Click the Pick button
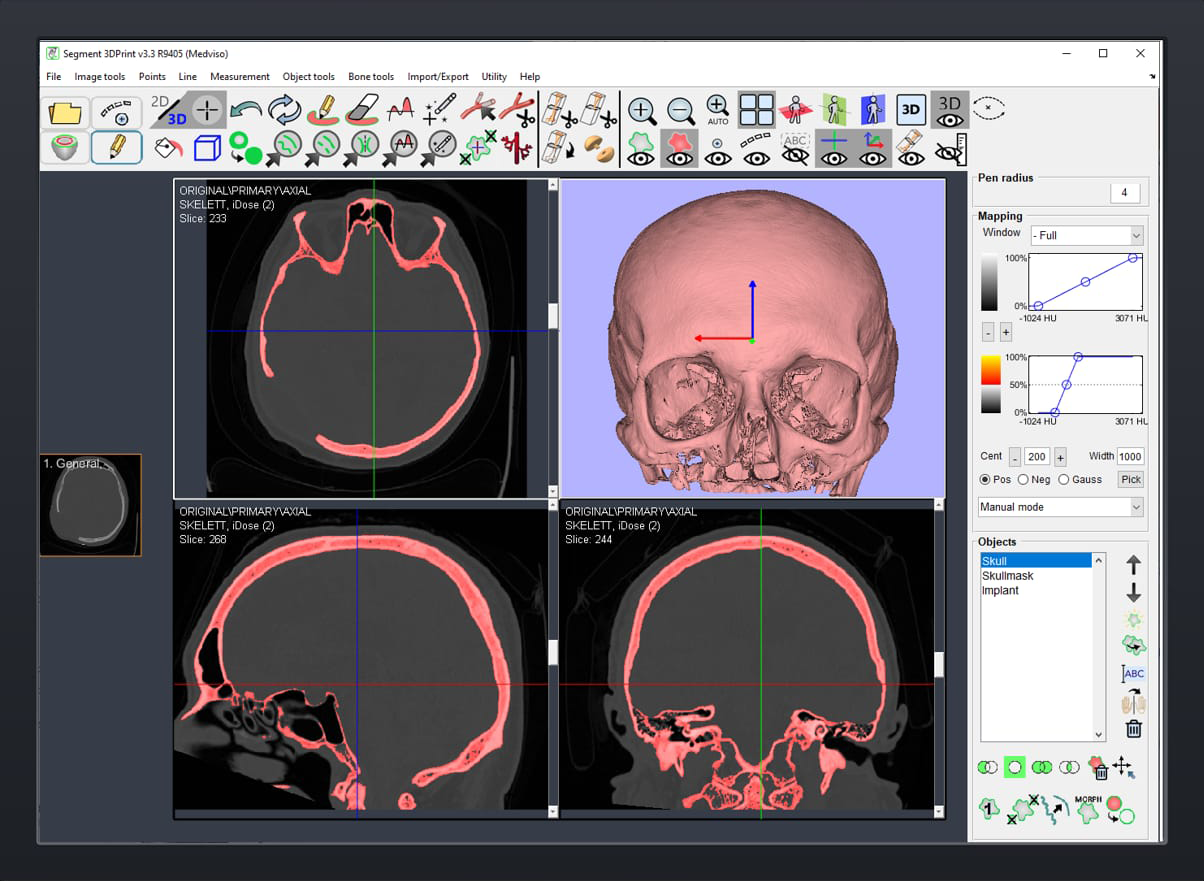Viewport: 1204px width, 881px height. pos(1130,480)
